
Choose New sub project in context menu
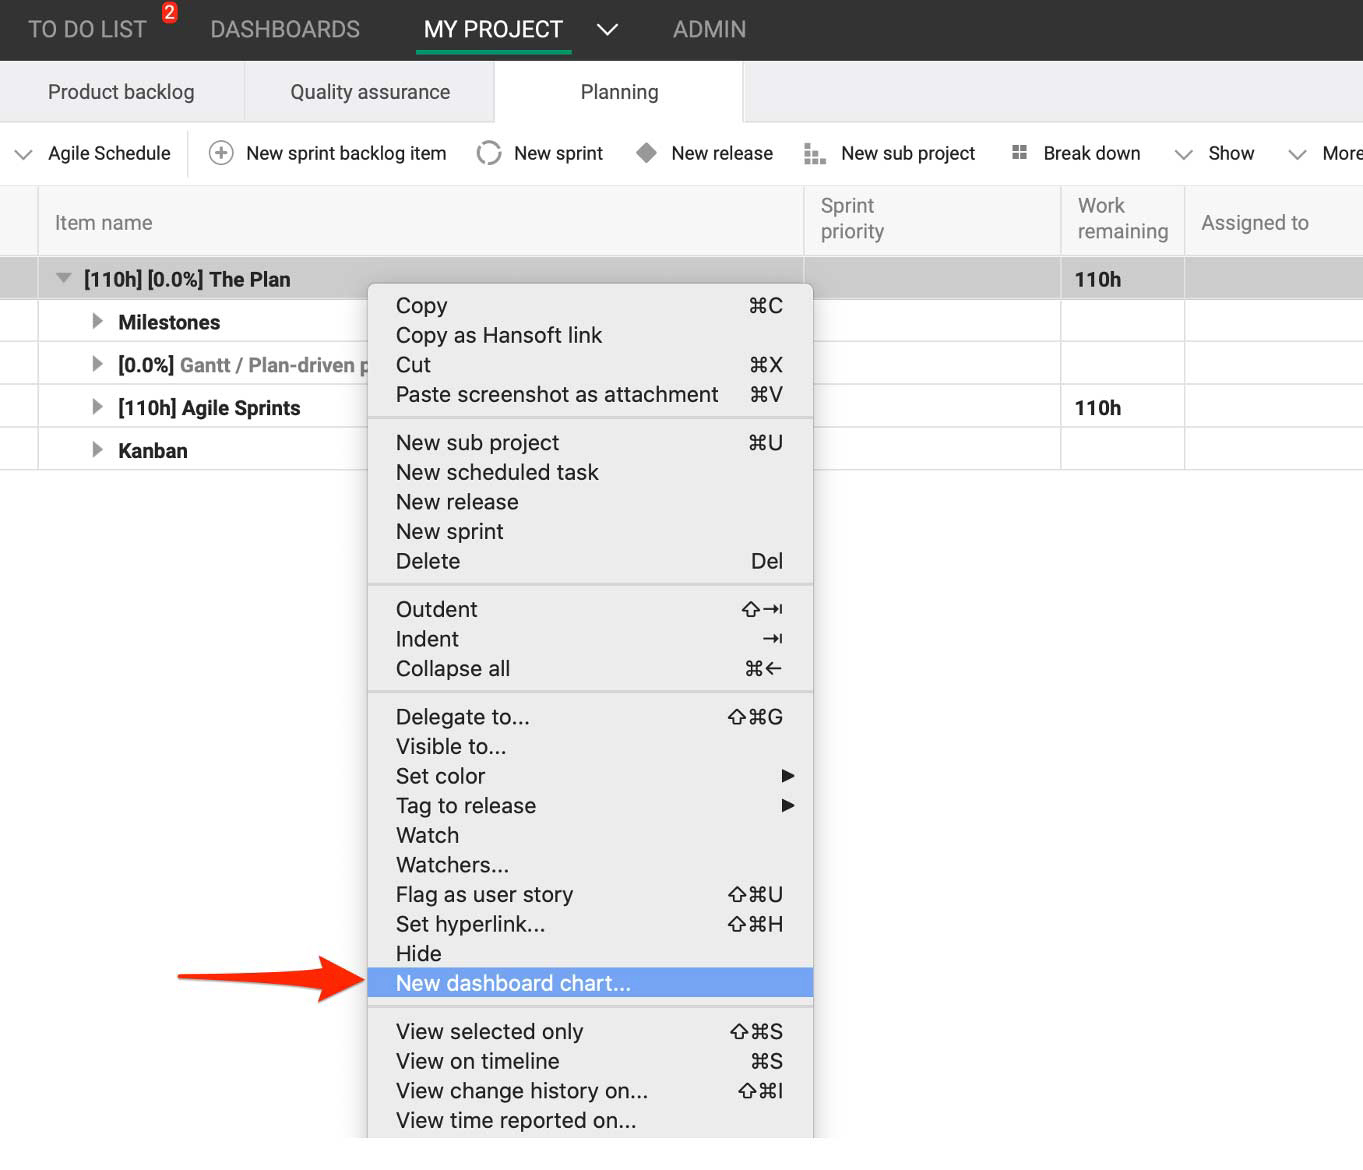coord(590,443)
